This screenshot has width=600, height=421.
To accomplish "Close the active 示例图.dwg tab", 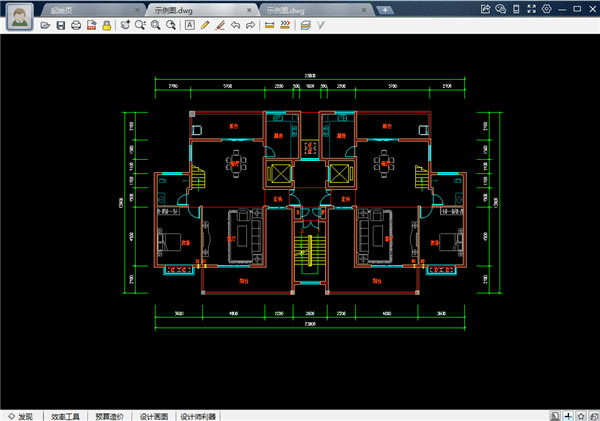I will click(248, 8).
